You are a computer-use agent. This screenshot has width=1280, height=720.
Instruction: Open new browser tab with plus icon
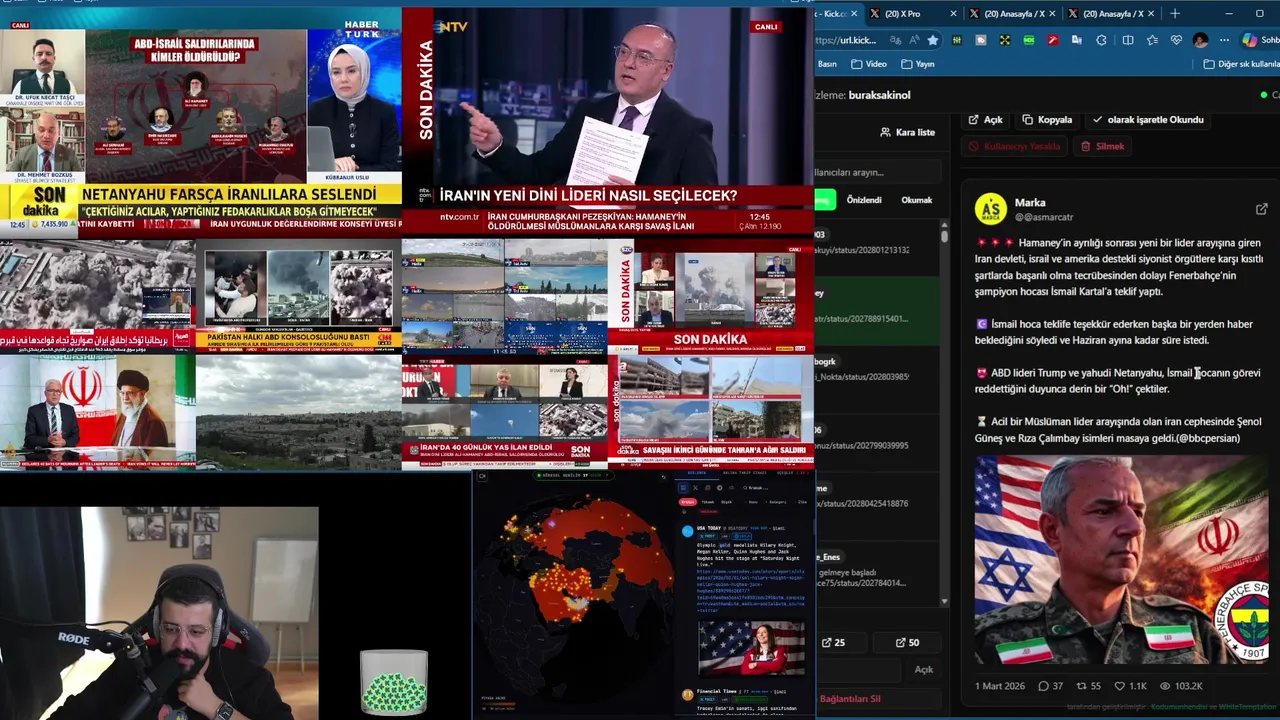[x=1175, y=14]
